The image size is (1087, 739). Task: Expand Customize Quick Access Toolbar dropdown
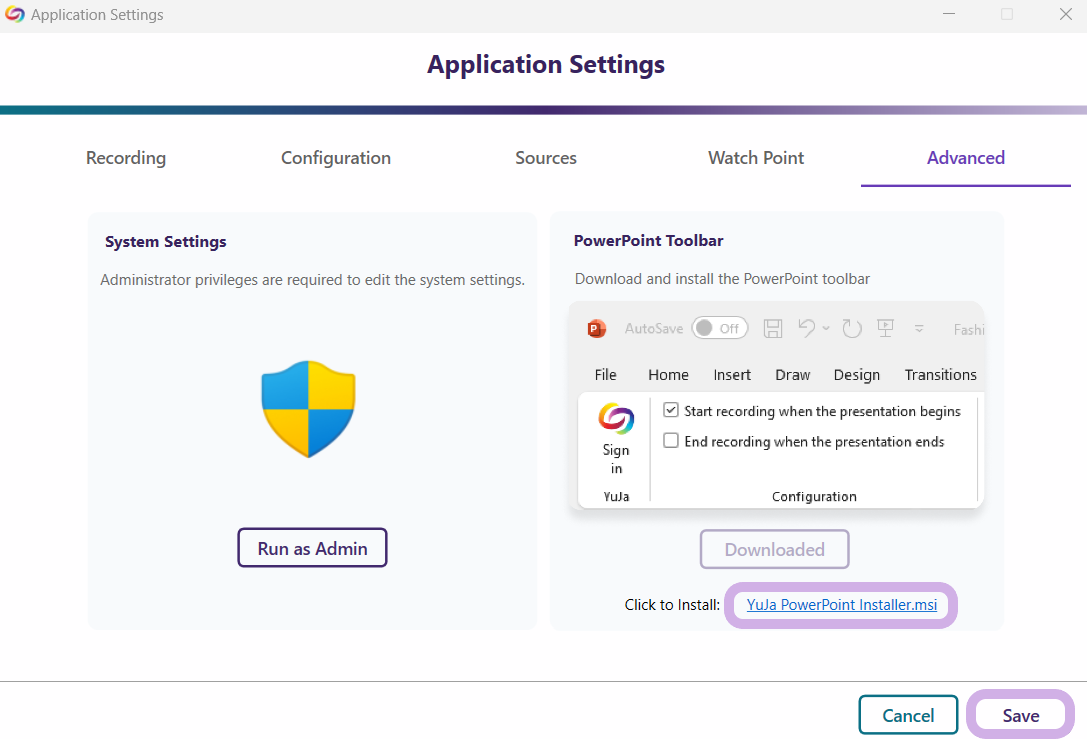coord(919,328)
